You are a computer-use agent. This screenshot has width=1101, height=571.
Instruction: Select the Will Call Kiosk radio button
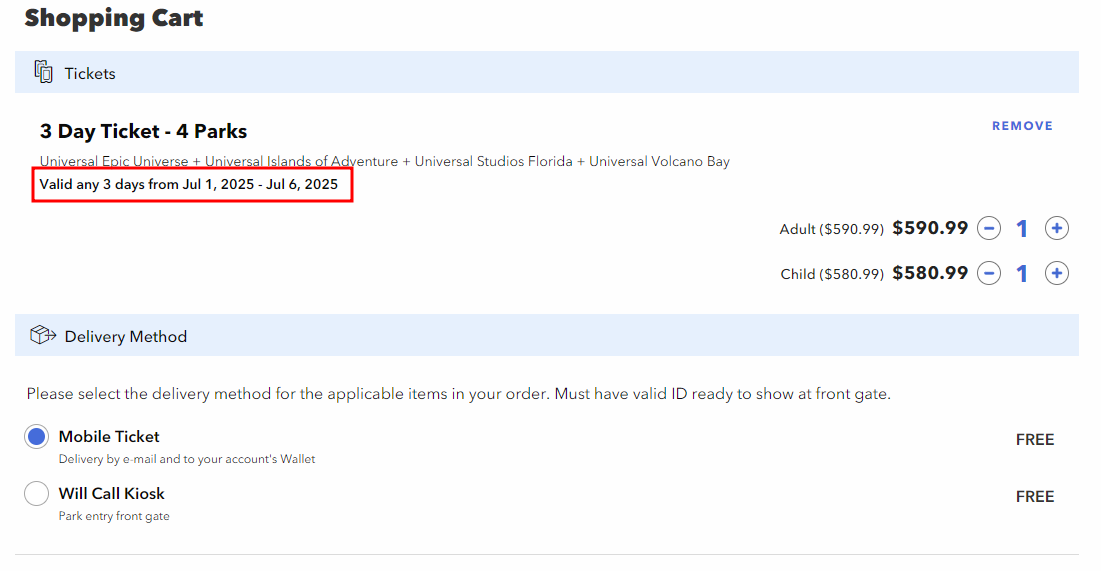coord(37,494)
